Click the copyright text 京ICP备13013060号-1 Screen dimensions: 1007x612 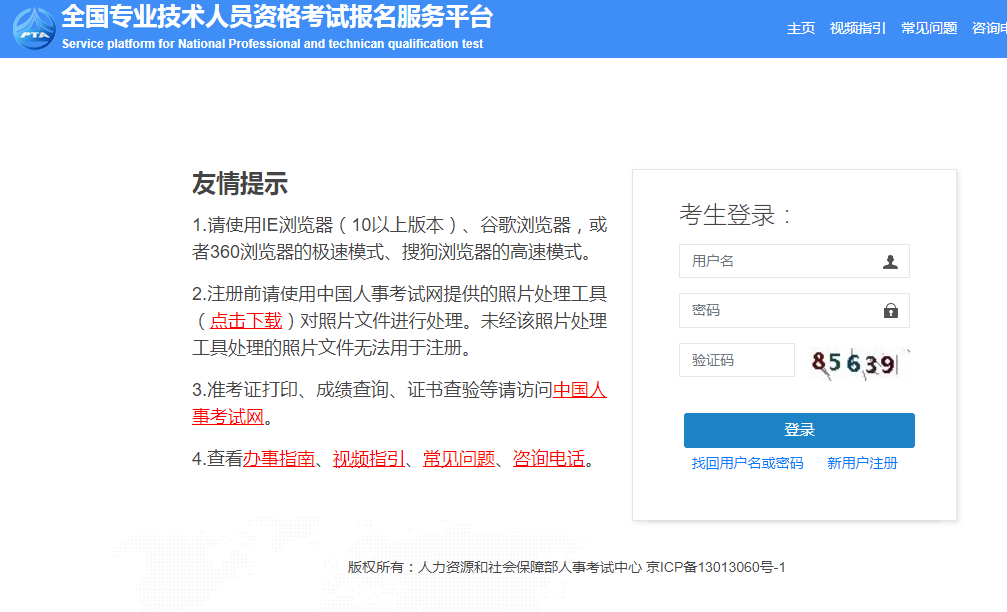(x=715, y=568)
